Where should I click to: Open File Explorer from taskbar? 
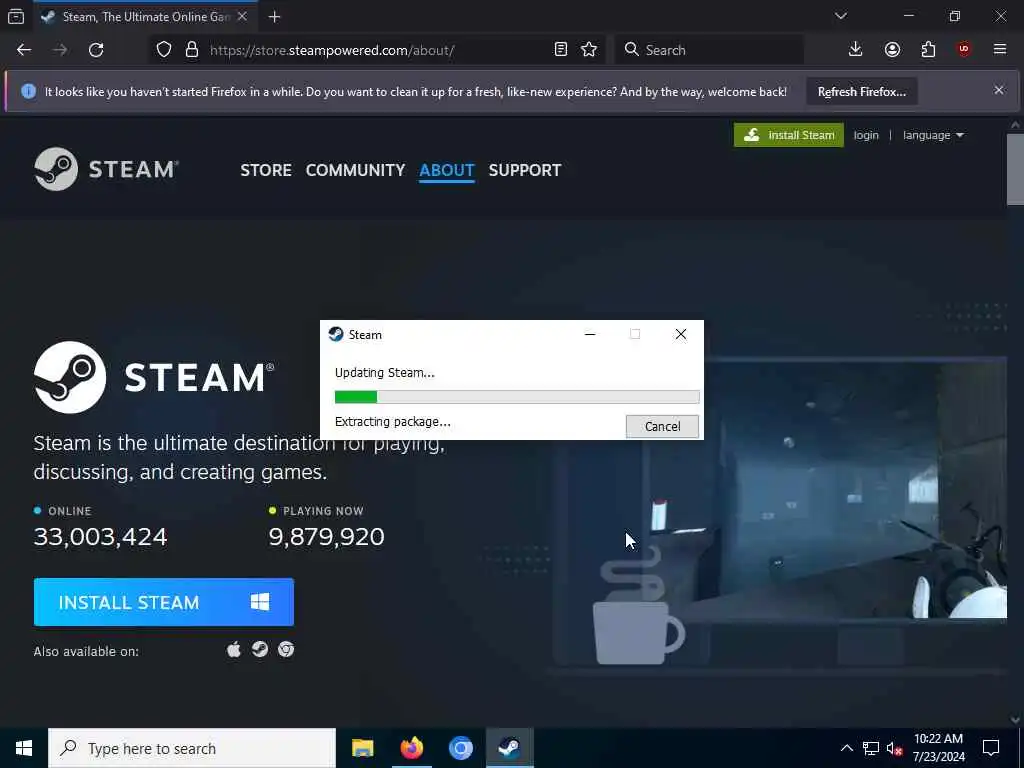pyautogui.click(x=362, y=748)
